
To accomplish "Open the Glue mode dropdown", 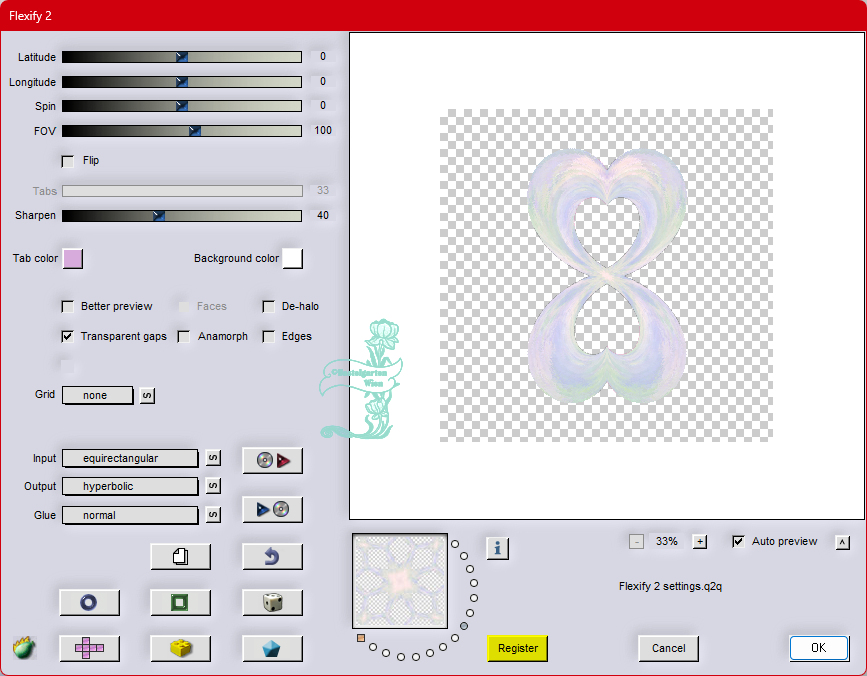I will click(130, 515).
